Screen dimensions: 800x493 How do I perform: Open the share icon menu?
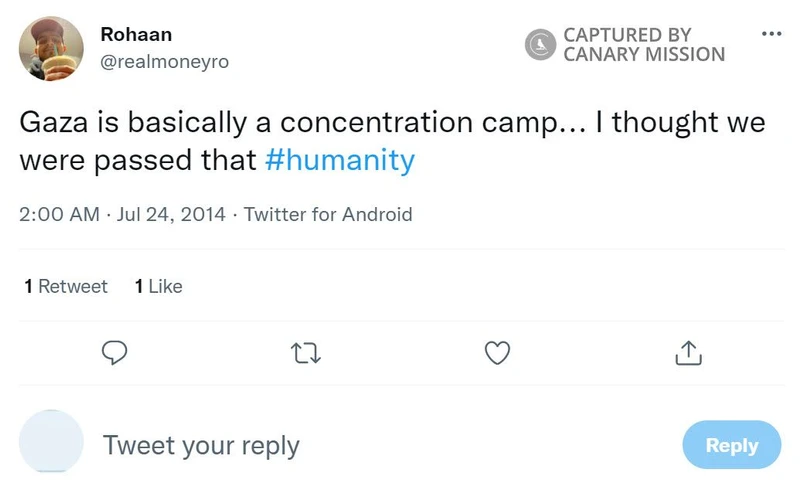(687, 352)
